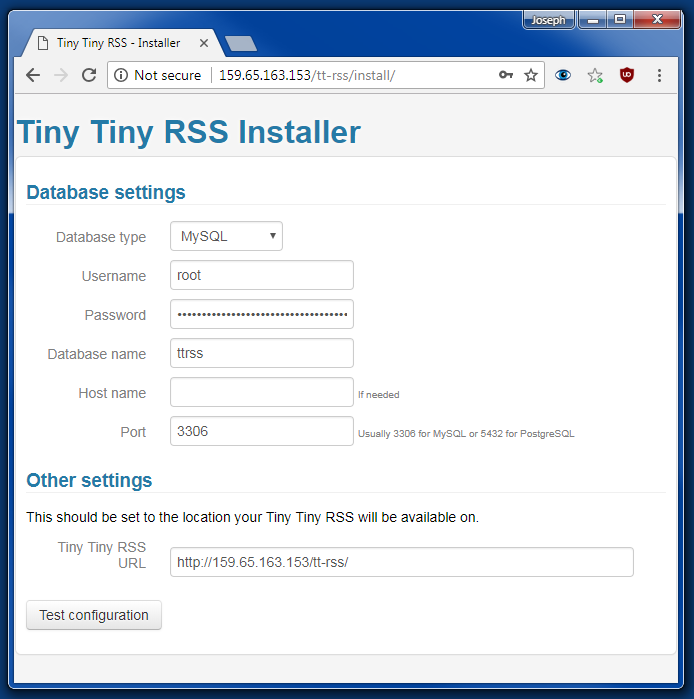
Task: Open a new browser tab
Action: pyautogui.click(x=241, y=44)
